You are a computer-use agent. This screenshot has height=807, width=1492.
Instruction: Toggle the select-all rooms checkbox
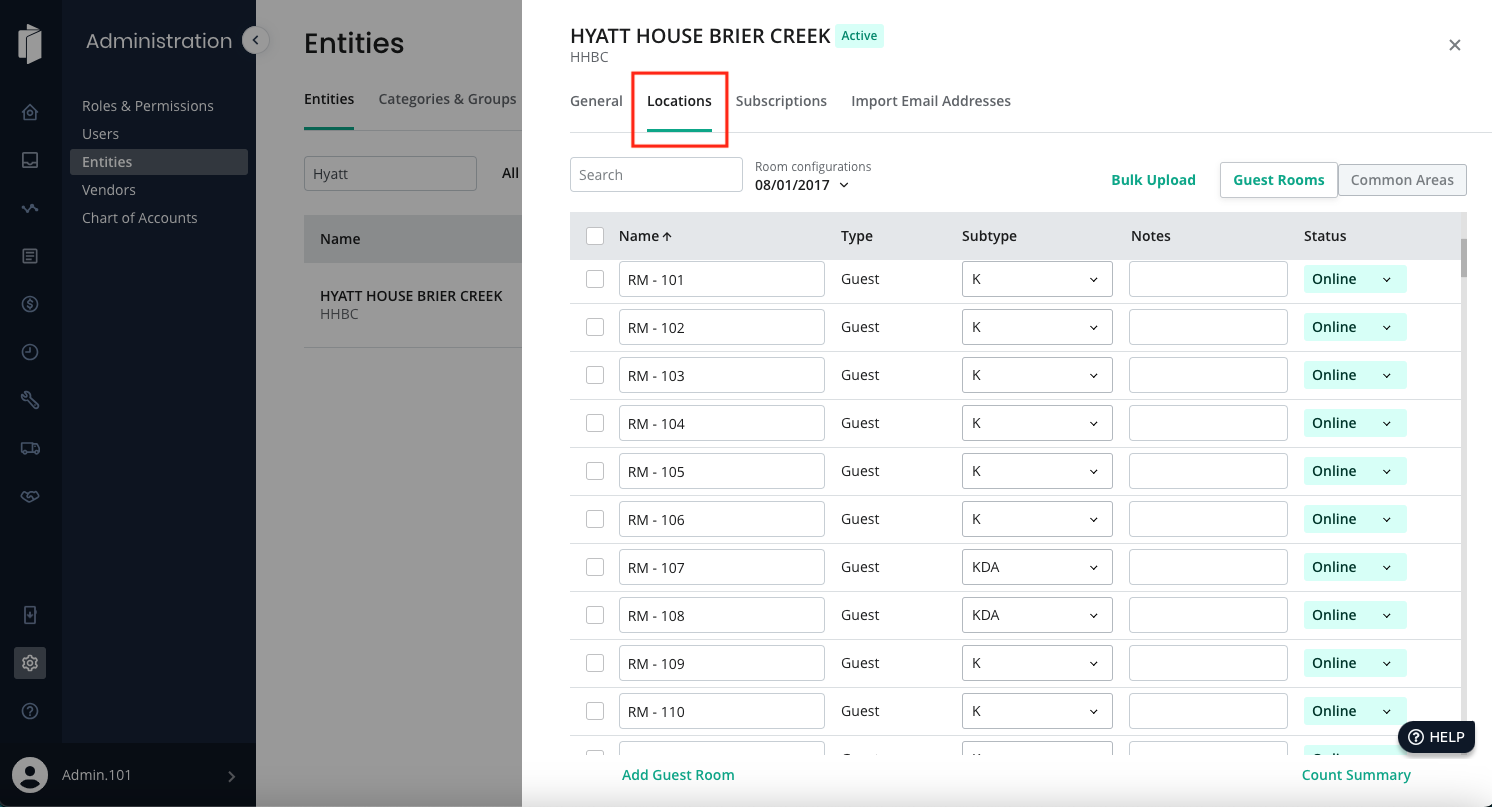[x=595, y=236]
